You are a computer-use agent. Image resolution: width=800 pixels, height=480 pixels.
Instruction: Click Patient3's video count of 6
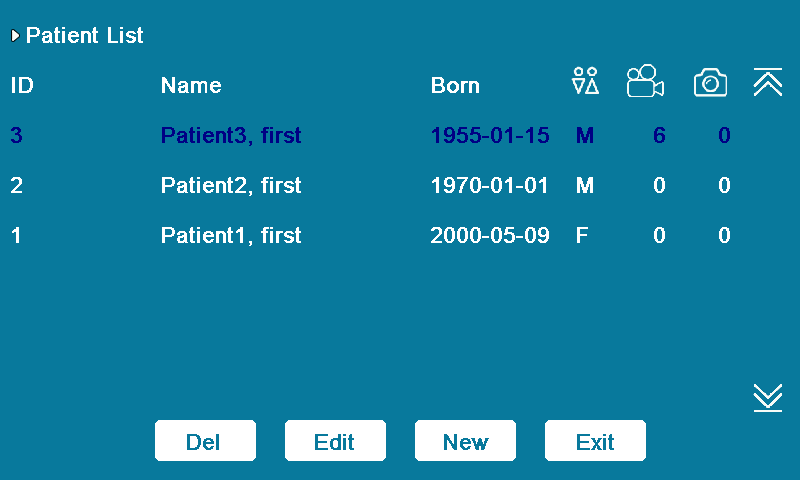point(659,135)
